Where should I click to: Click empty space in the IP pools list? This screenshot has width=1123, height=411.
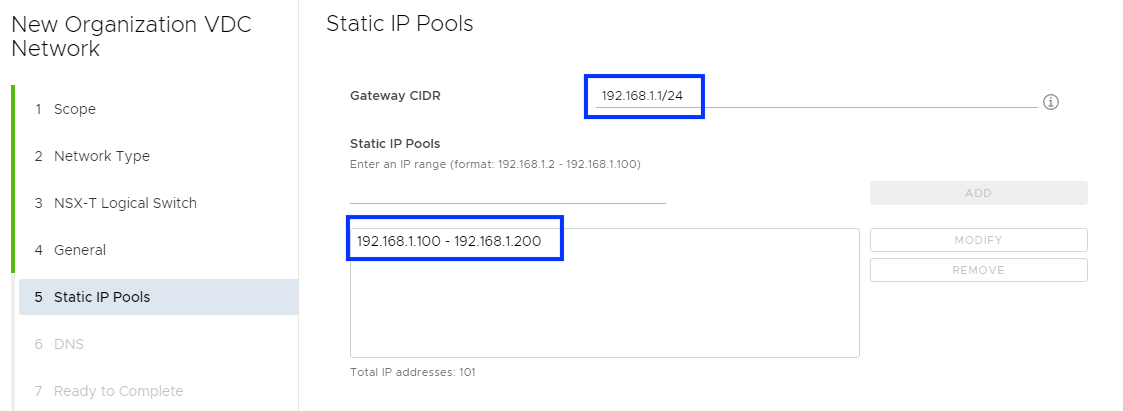coord(604,310)
